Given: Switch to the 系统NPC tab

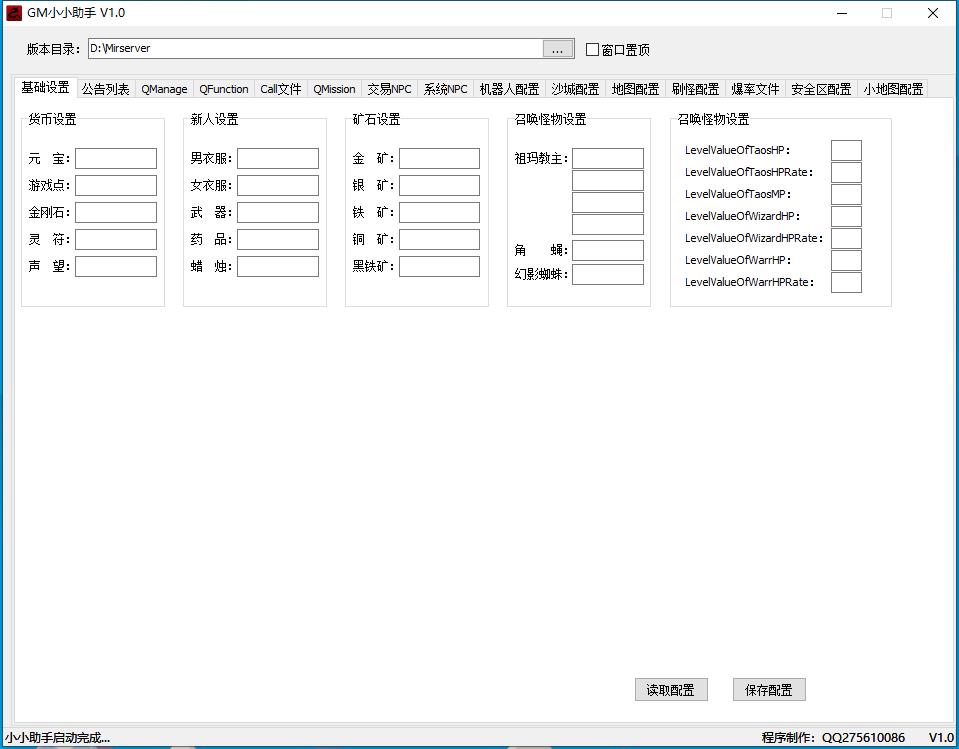Looking at the screenshot, I should [x=388, y=88].
